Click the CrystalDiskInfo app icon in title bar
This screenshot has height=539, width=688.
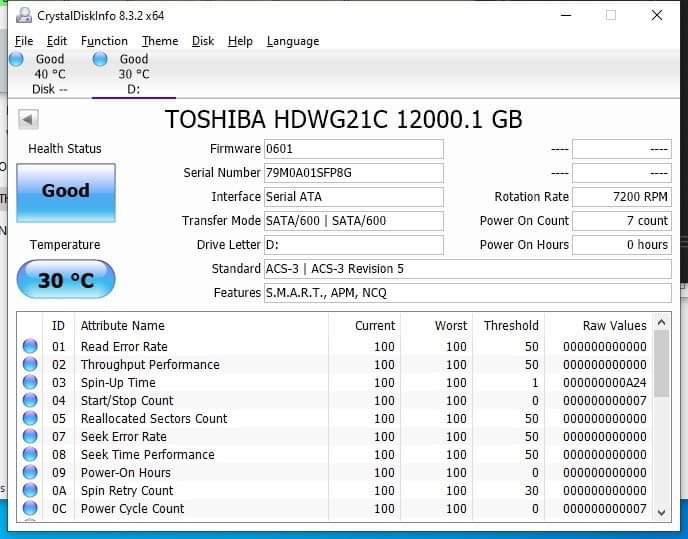pyautogui.click(x=23, y=15)
